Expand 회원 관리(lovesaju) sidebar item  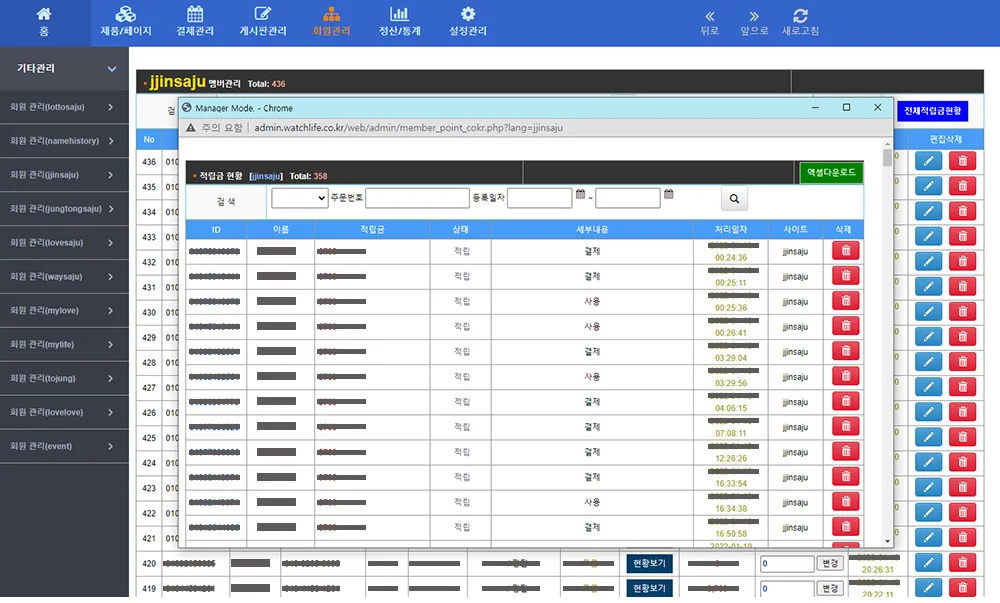coord(64,243)
